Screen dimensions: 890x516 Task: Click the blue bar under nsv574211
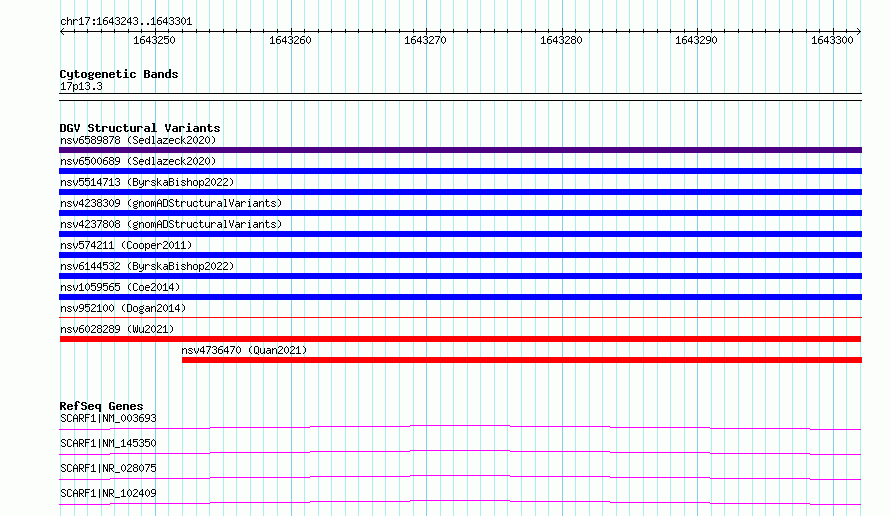tap(460, 255)
